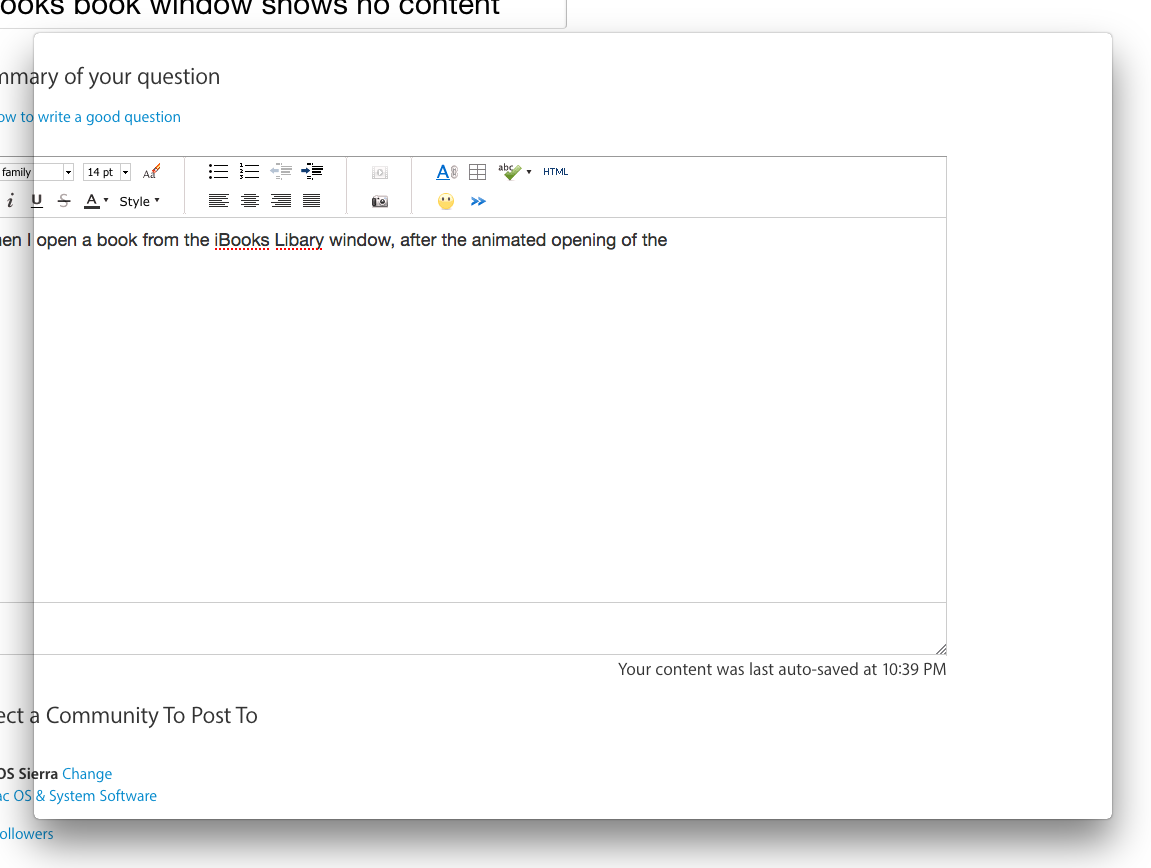
Task: Insert image using camera icon
Action: [380, 201]
